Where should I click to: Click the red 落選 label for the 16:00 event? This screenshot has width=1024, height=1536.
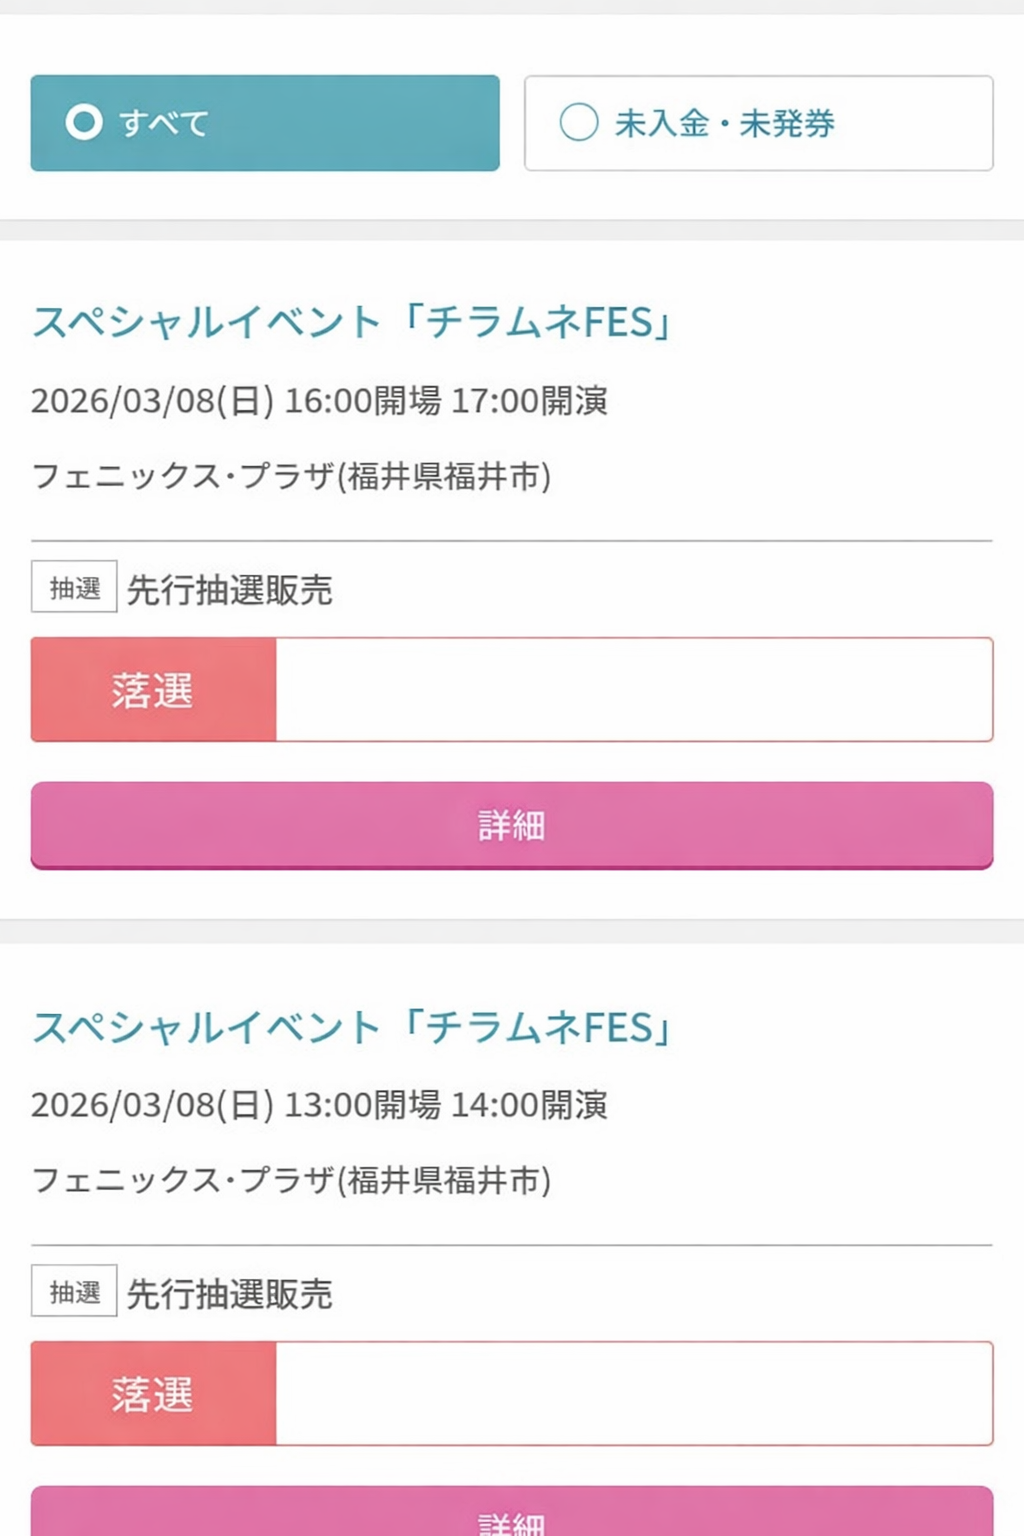tap(153, 690)
